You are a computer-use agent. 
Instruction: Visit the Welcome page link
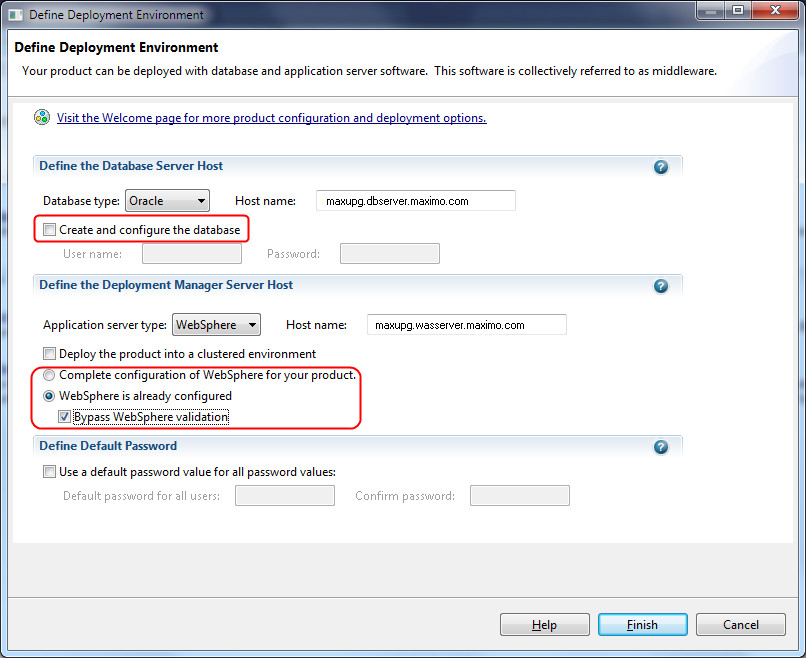(271, 118)
